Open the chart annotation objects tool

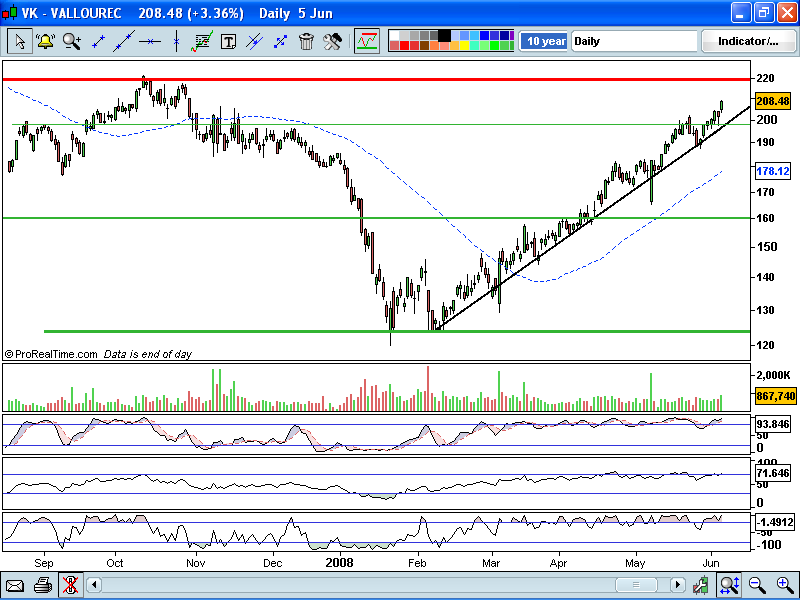(202, 41)
